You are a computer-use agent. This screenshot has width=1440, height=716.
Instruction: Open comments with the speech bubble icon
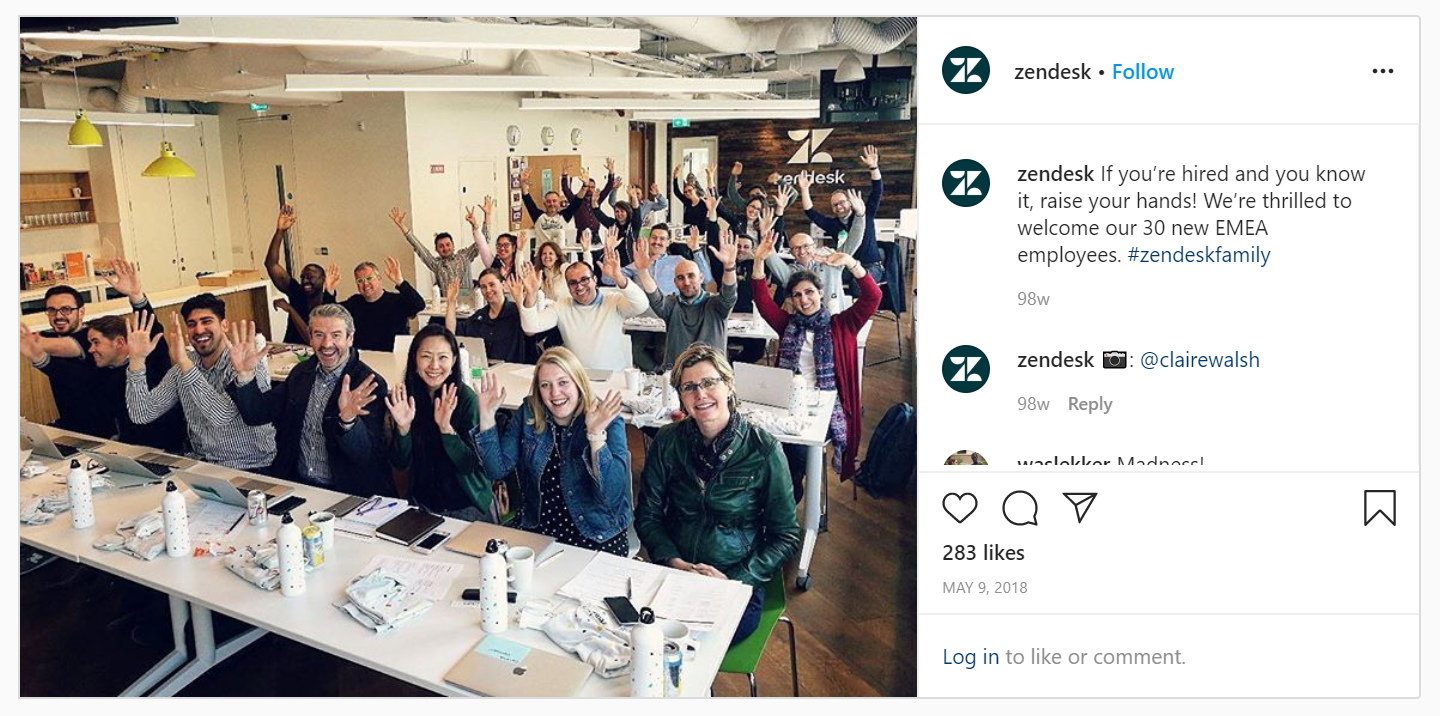point(1020,508)
